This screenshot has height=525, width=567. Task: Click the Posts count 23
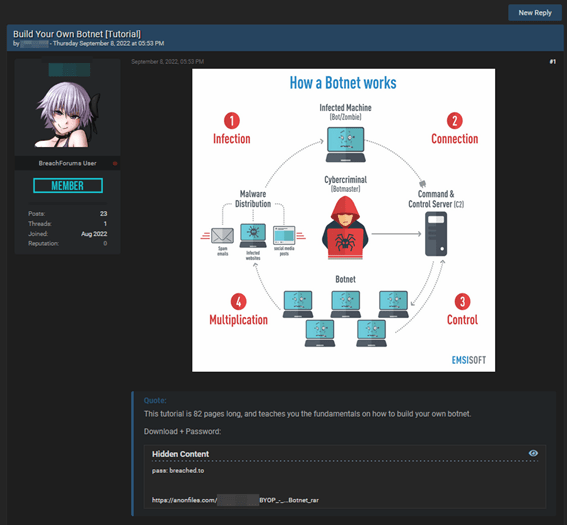103,214
